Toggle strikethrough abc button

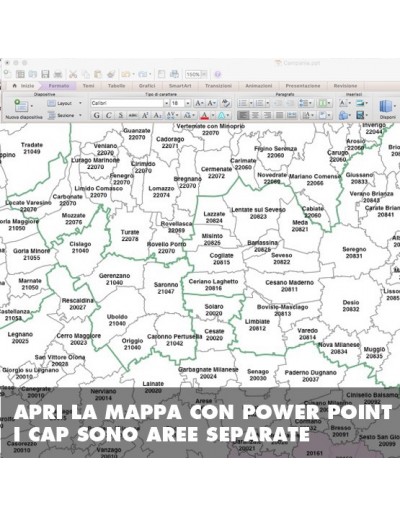click(133, 115)
